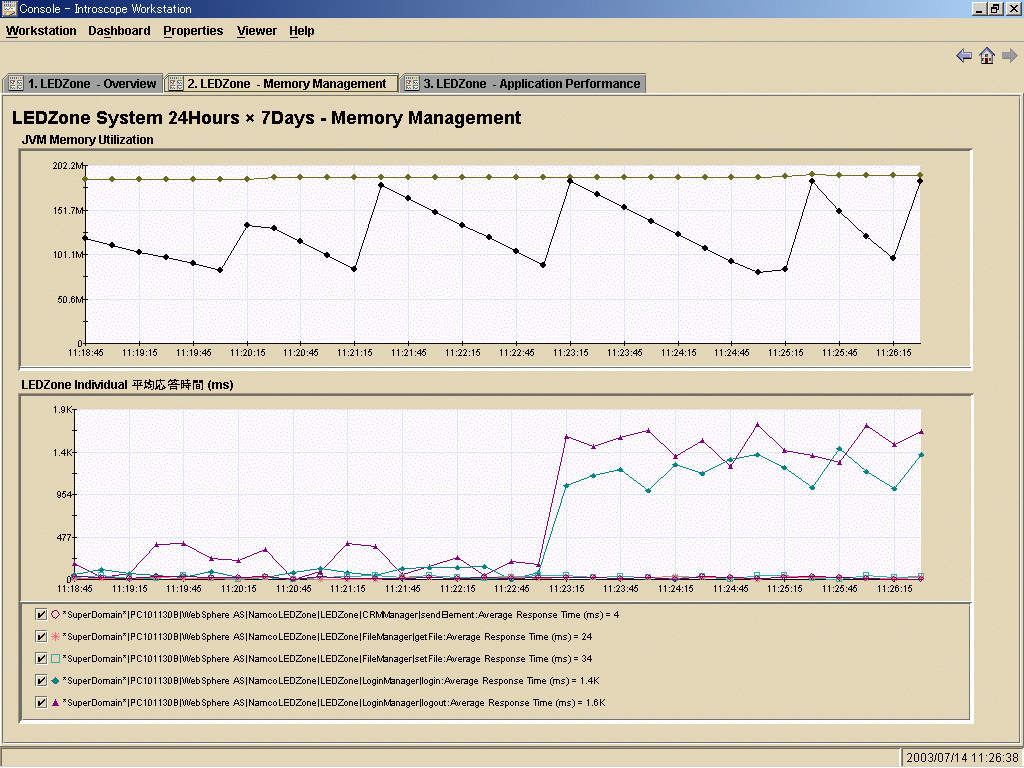
Task: Select the logout Average Response Time legend text
Action: 334,703
